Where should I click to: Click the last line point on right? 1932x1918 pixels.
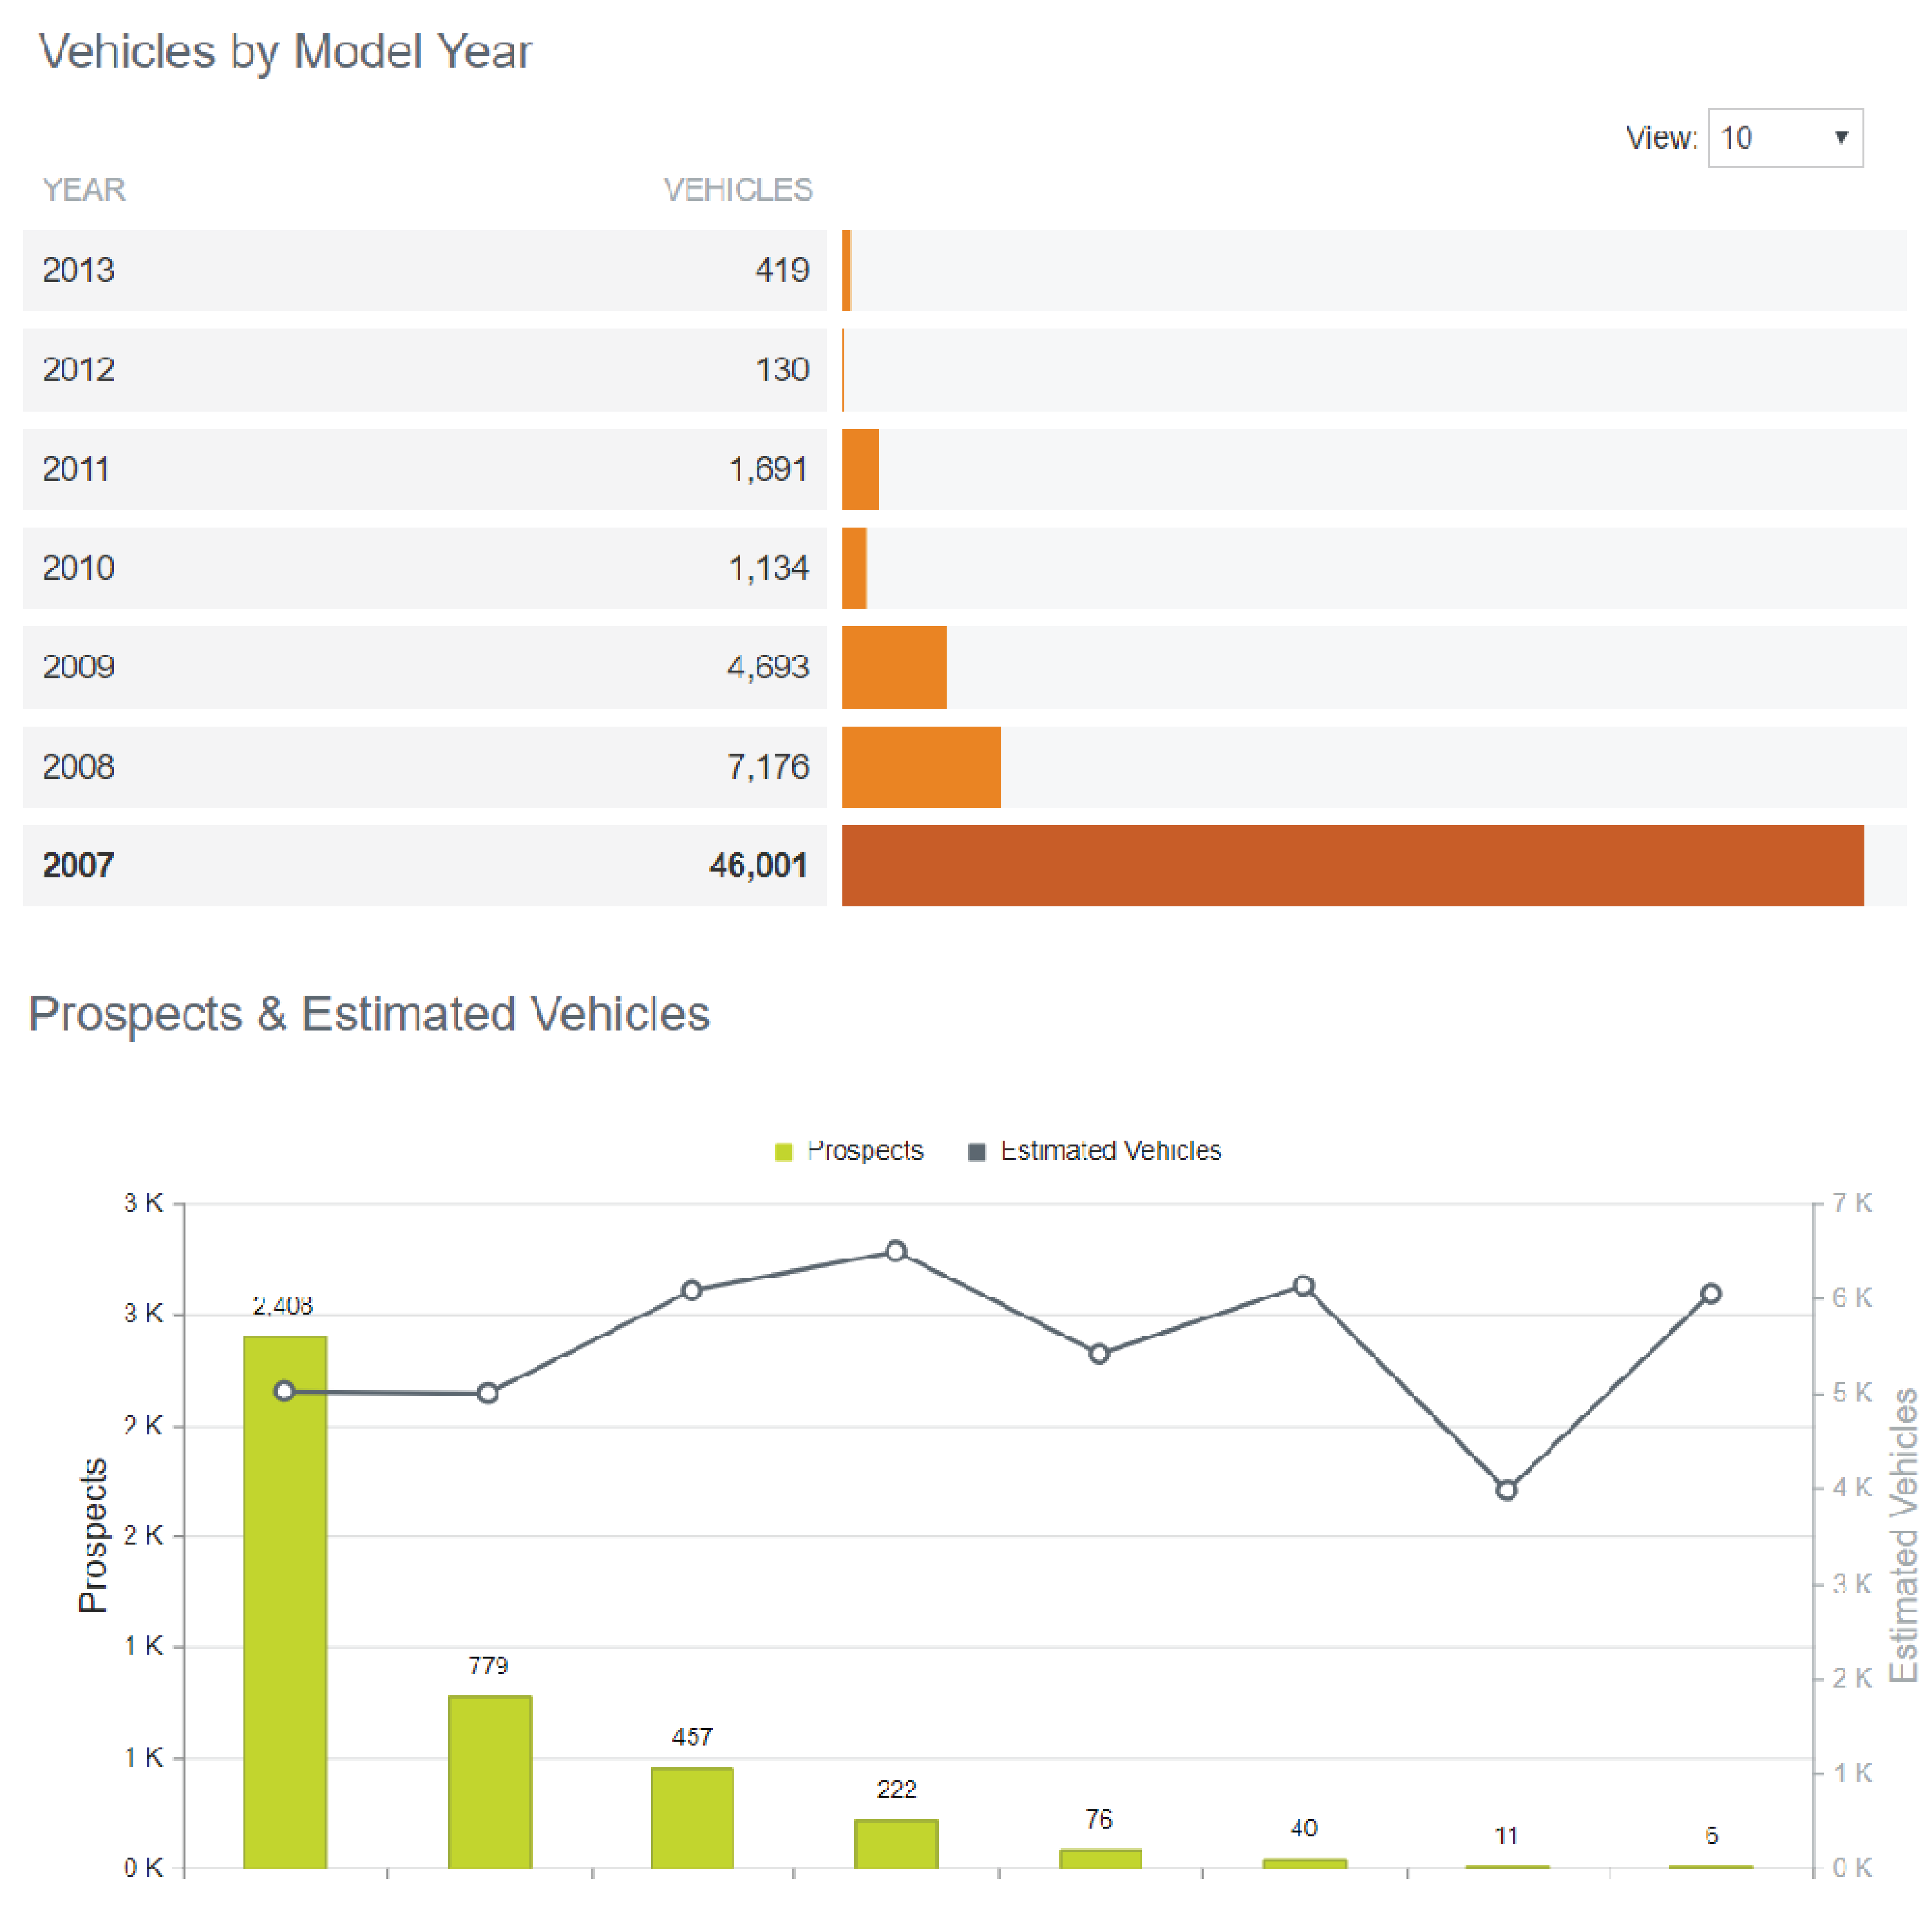click(1711, 1294)
